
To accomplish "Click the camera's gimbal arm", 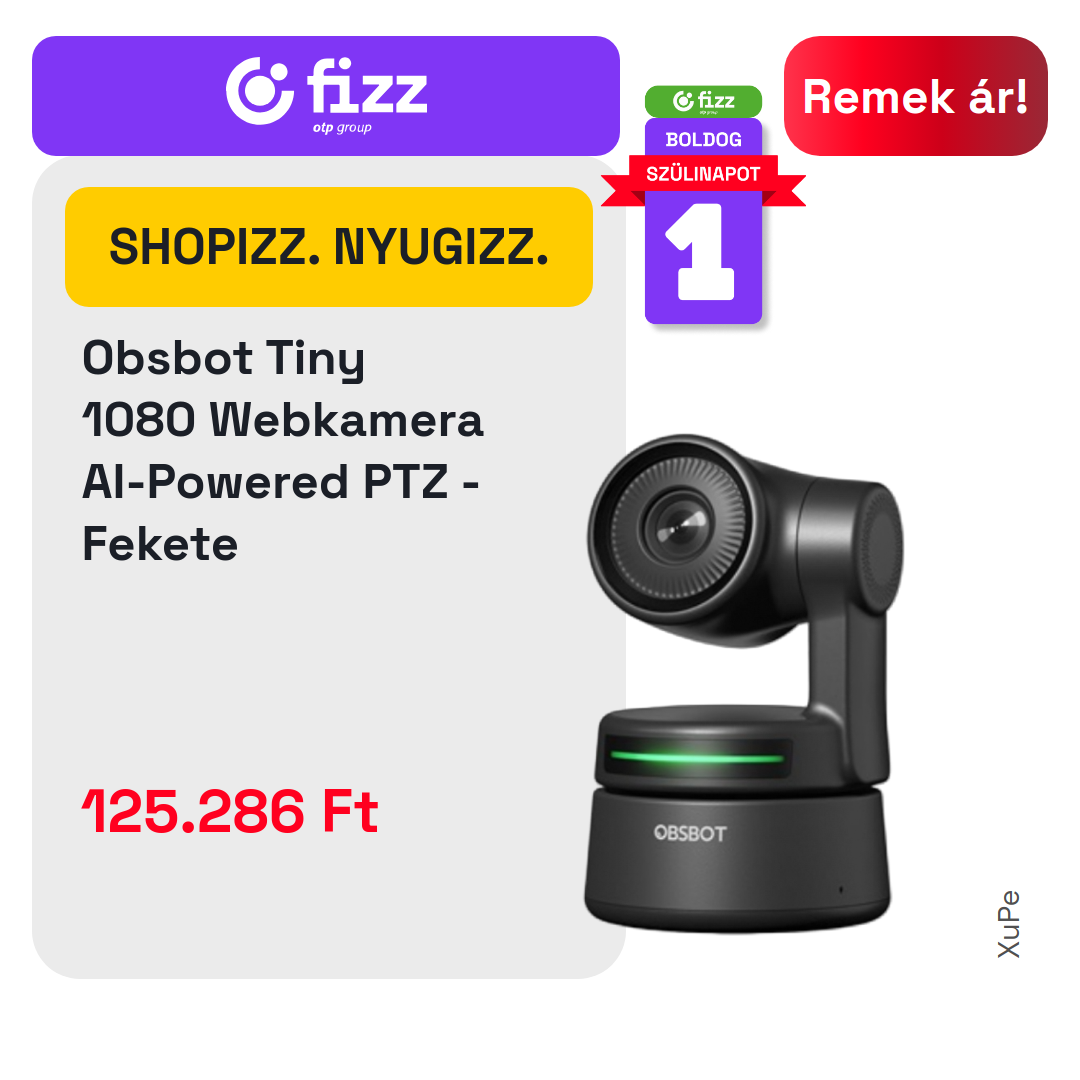I will [x=849, y=620].
